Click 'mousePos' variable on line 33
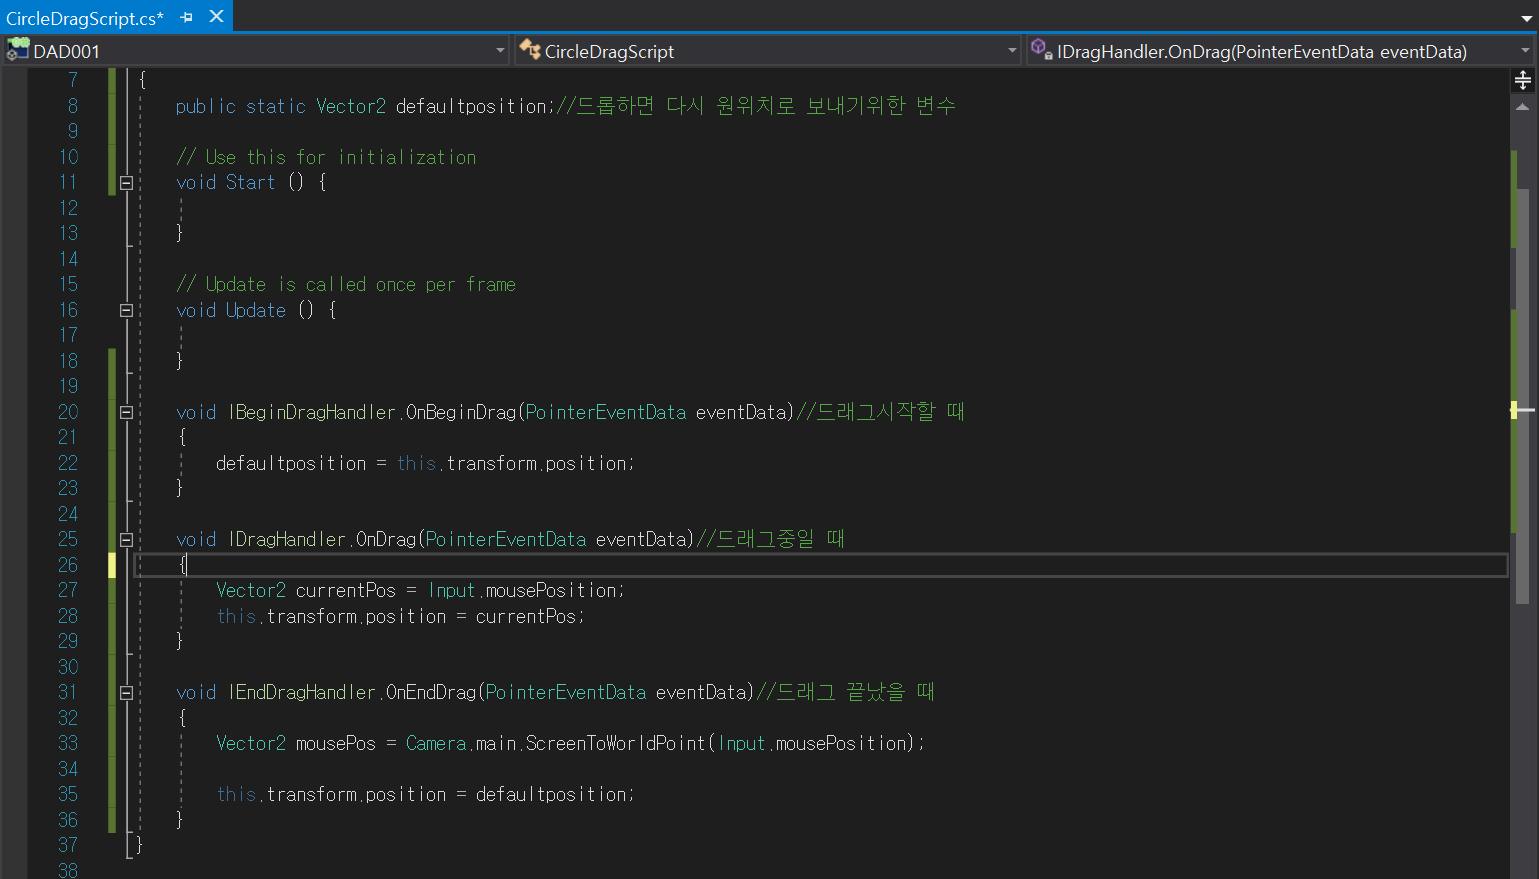The width and height of the screenshot is (1539, 879). coord(336,743)
